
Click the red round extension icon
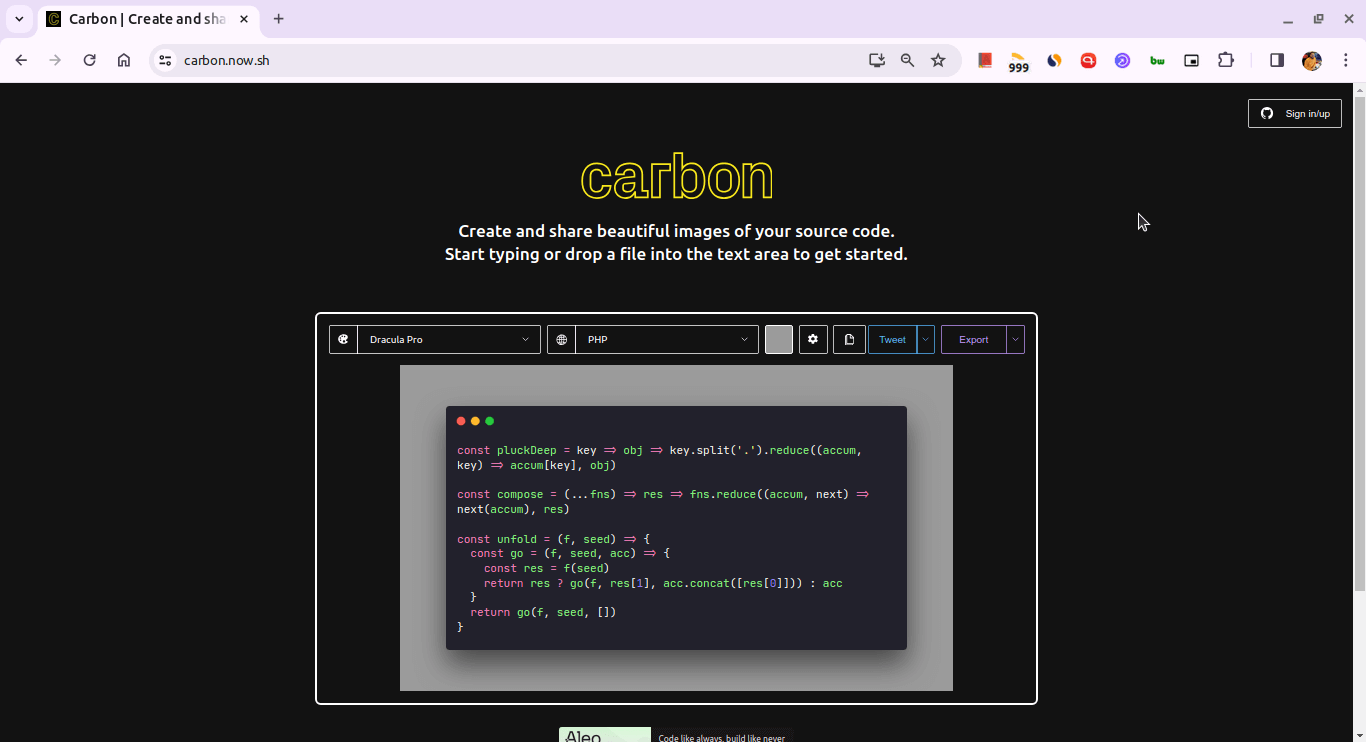pos(1088,60)
